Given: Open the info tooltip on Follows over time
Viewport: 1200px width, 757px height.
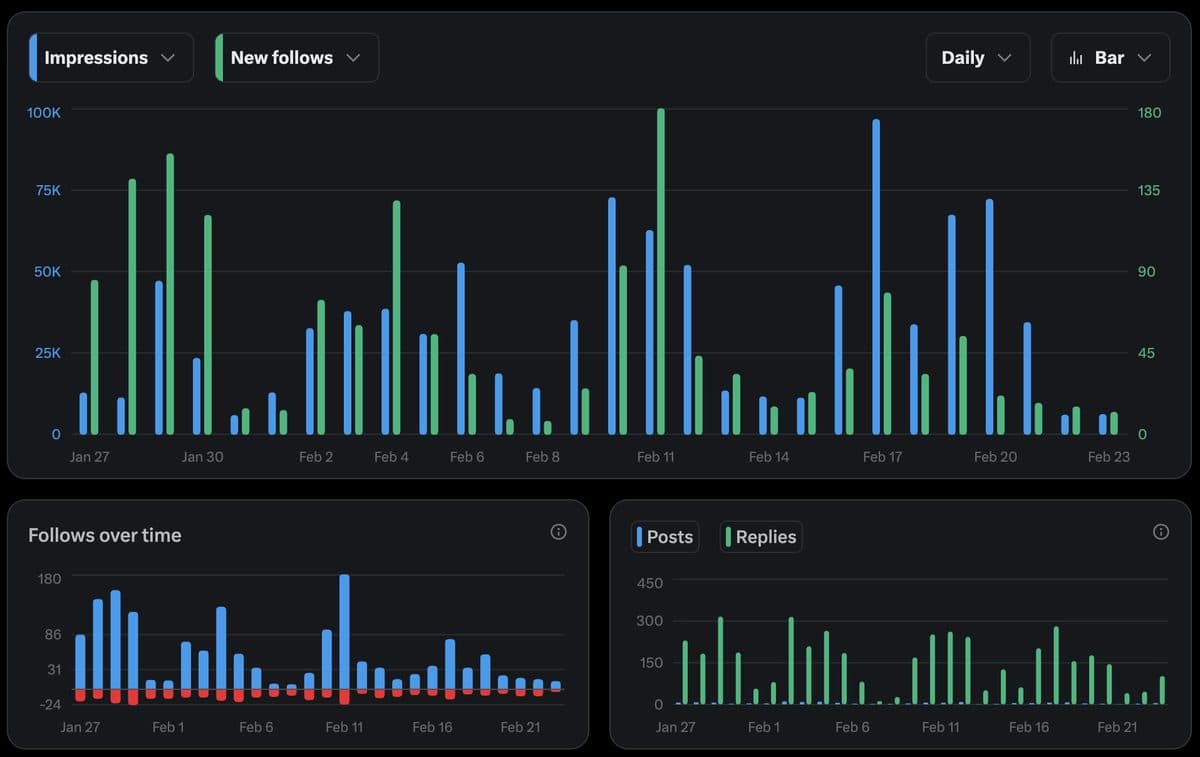Looking at the screenshot, I should [x=558, y=531].
